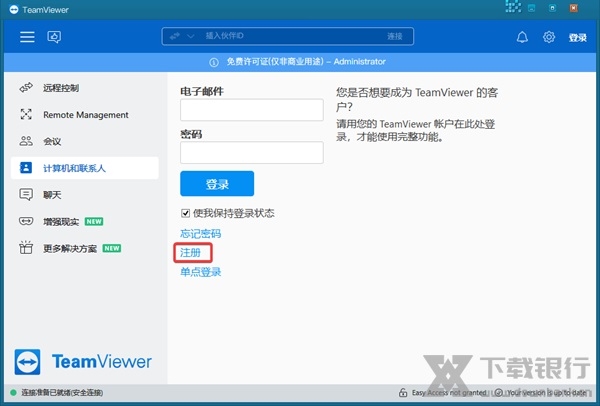Viewport: 600px width, 406px height.
Task: Open 聊天 in the sidebar
Action: coord(85,195)
